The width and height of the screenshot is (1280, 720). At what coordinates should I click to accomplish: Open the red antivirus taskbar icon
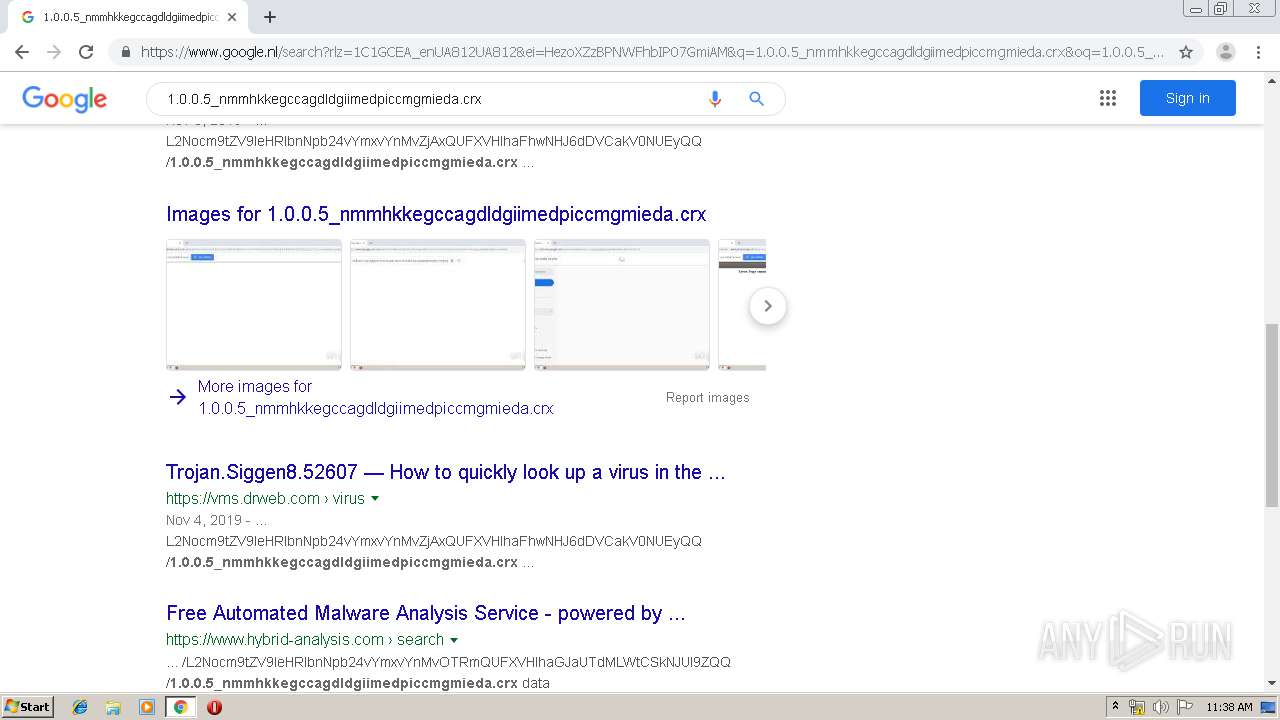(x=214, y=707)
